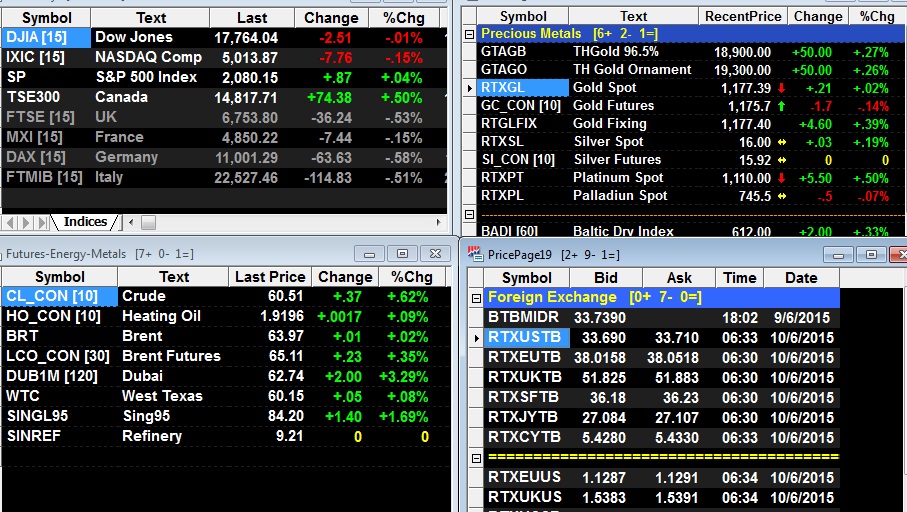The image size is (907, 512).
Task: Select the SINGL95 Sing95 row
Action: pyautogui.click(x=226, y=416)
